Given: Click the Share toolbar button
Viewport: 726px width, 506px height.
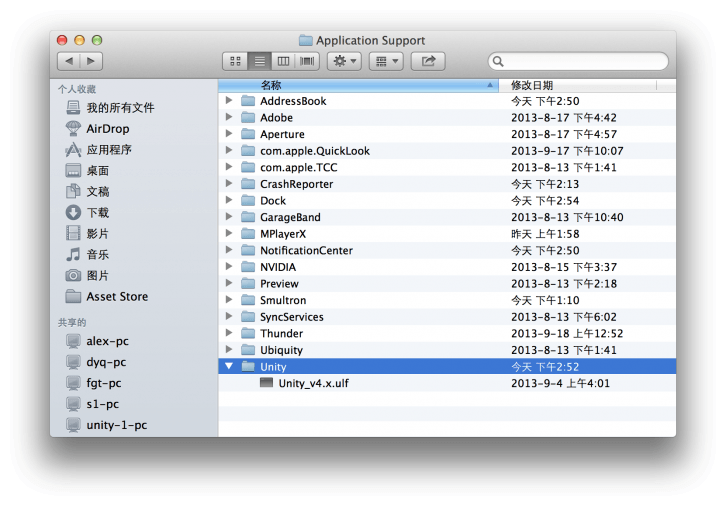Looking at the screenshot, I should coord(428,62).
